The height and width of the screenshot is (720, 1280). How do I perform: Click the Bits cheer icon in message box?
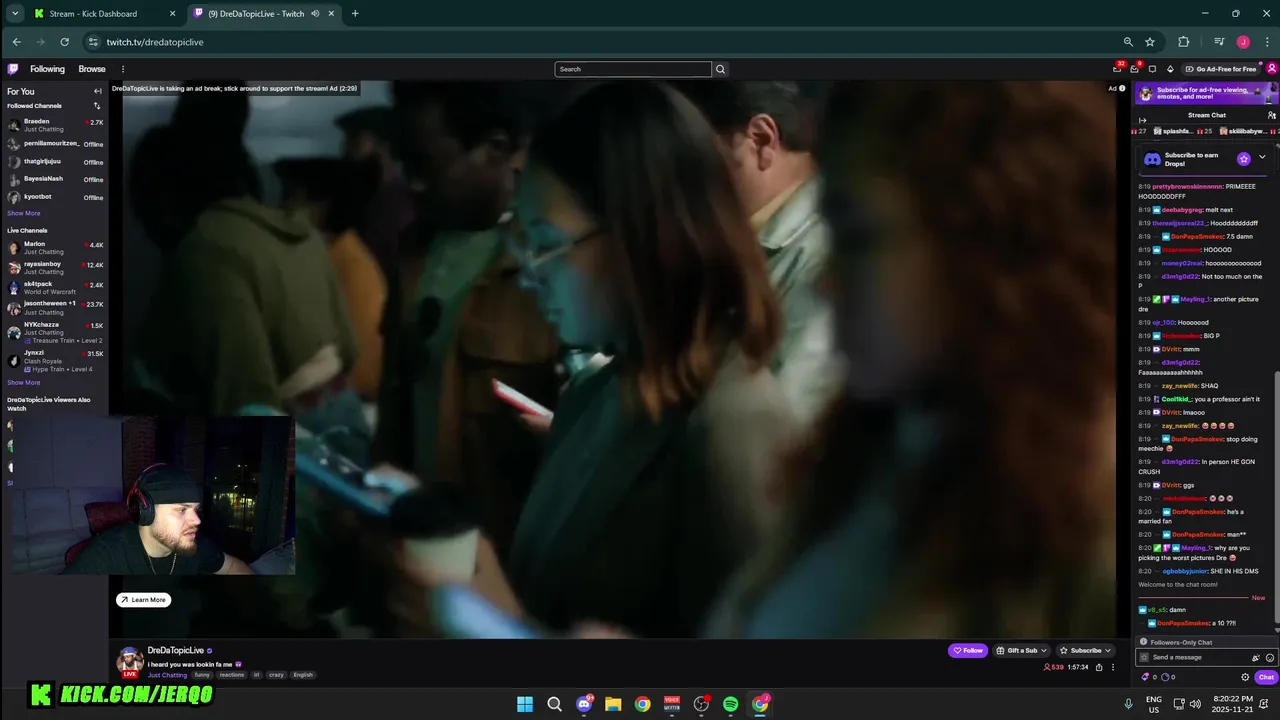[x=1256, y=657]
